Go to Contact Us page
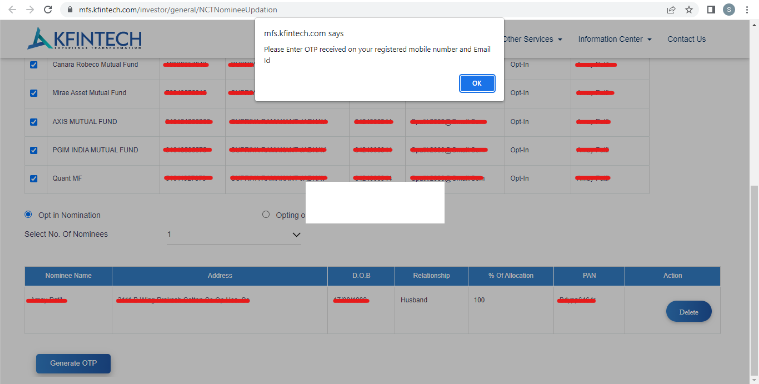Viewport: 759px width, 384px height. 686,39
